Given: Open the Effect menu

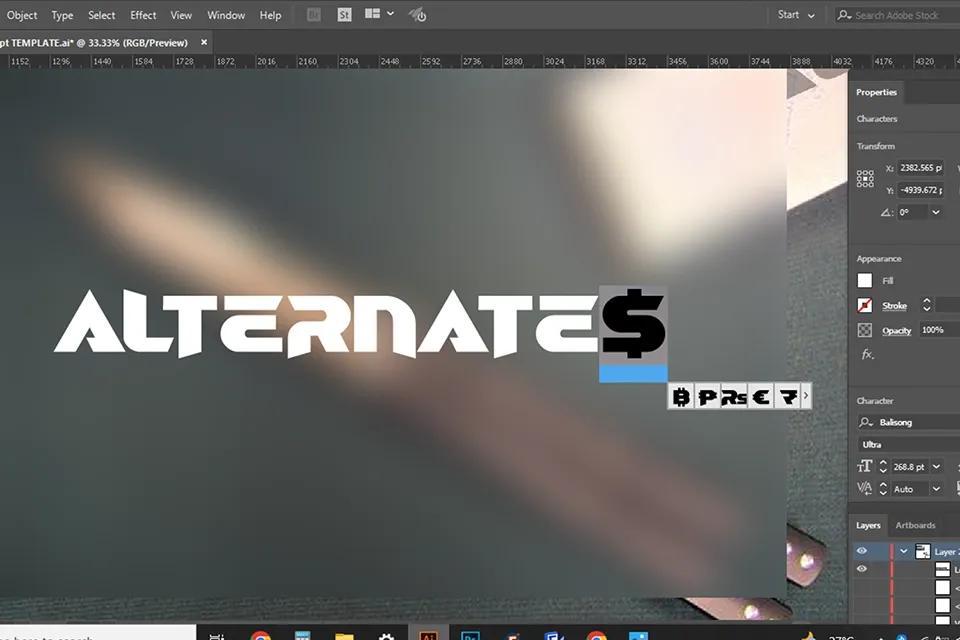Looking at the screenshot, I should tap(143, 15).
